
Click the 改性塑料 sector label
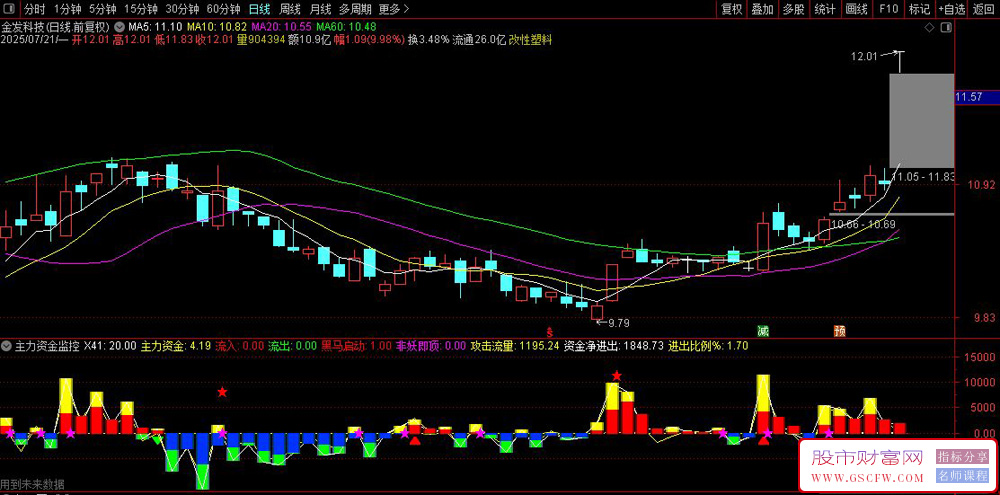click(x=531, y=40)
